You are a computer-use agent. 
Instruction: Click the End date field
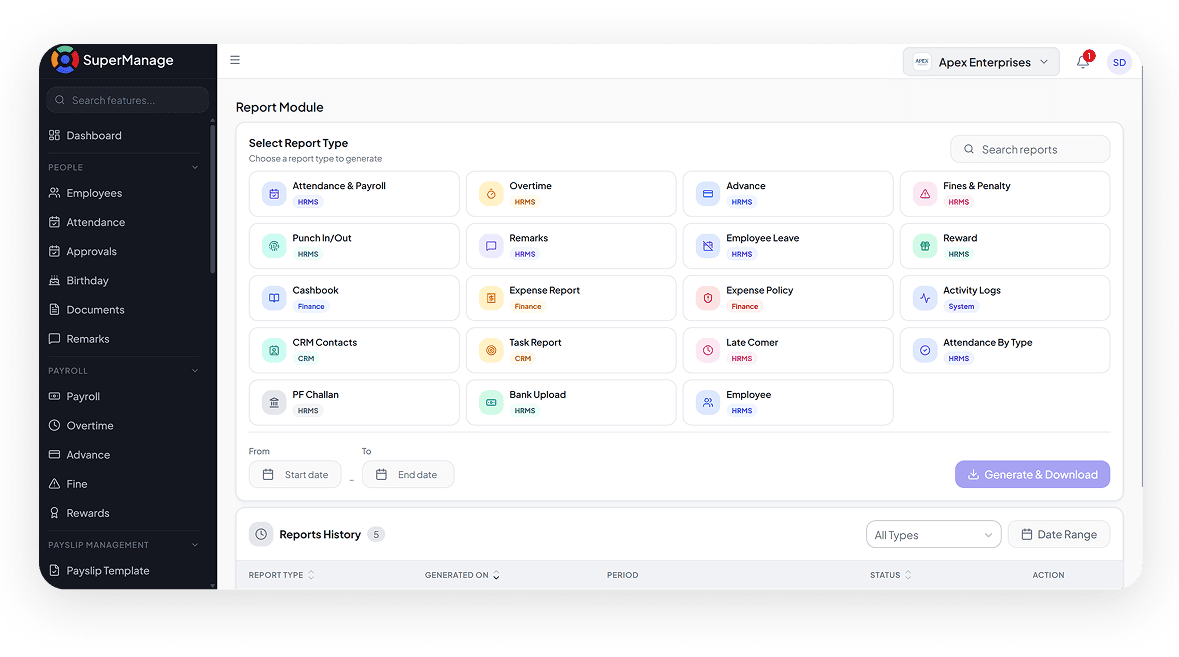[408, 474]
